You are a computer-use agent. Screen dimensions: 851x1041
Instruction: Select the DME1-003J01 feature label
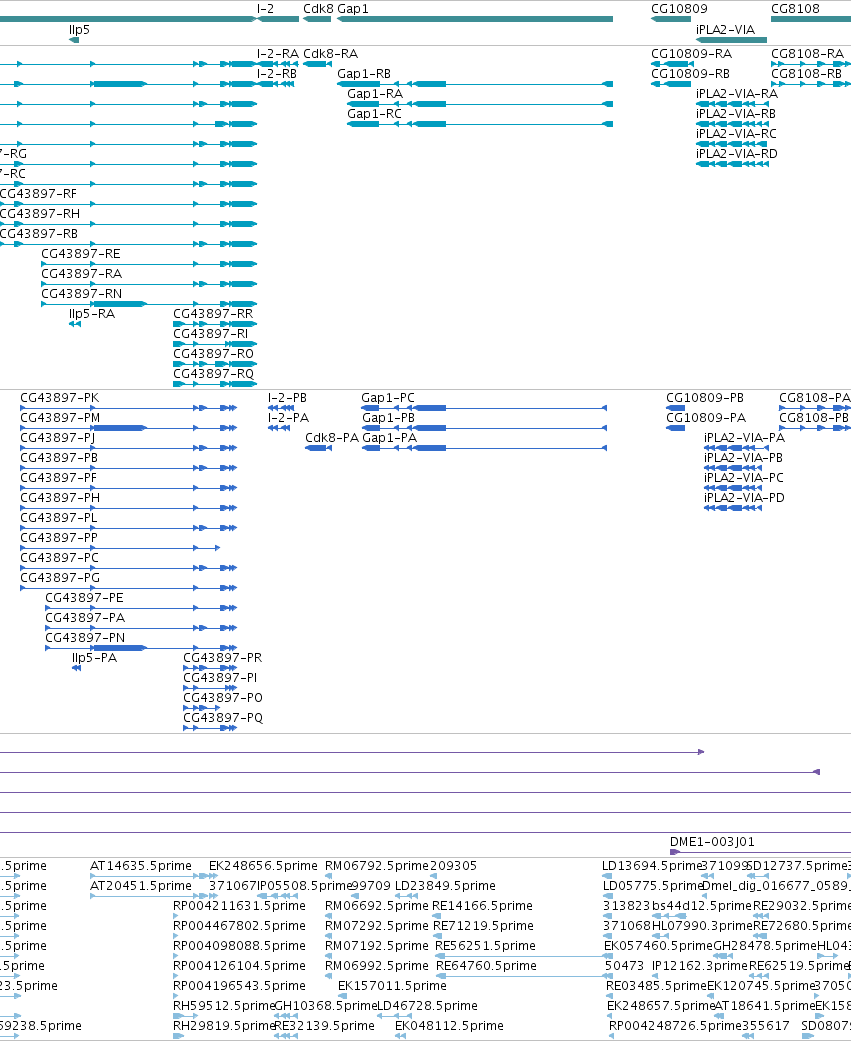coord(712,841)
